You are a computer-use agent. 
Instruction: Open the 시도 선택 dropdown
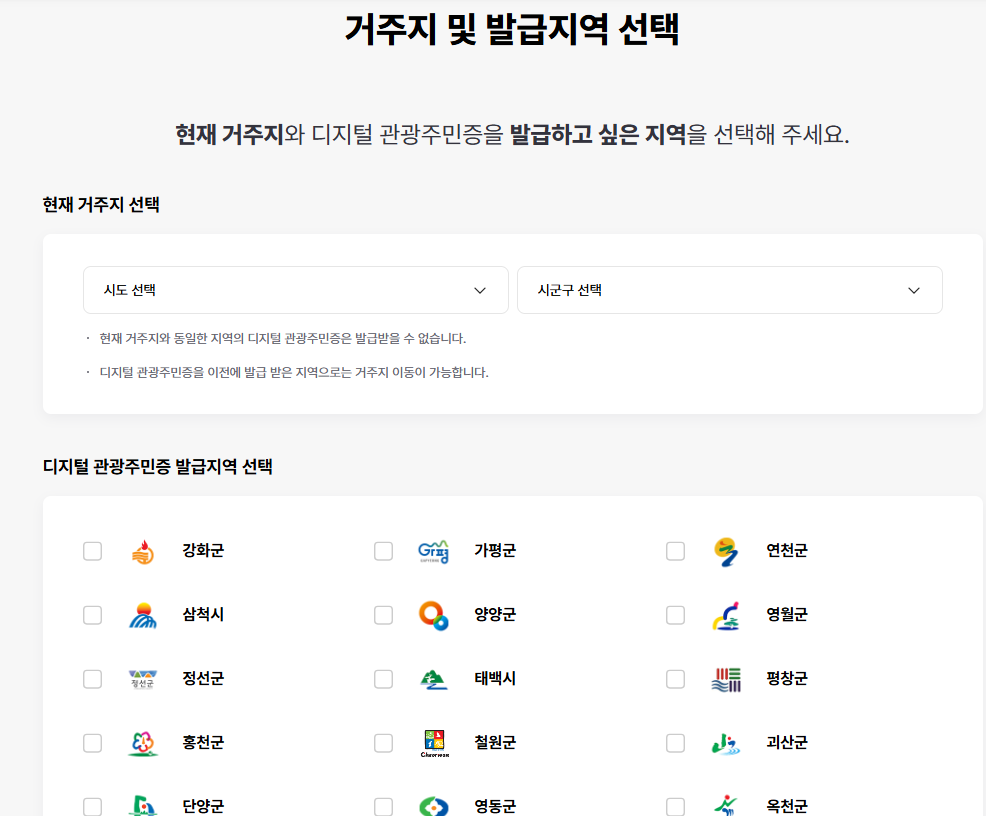pyautogui.click(x=296, y=290)
